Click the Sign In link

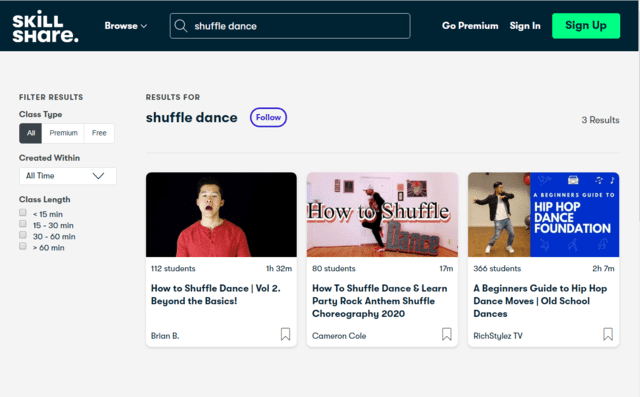point(525,26)
